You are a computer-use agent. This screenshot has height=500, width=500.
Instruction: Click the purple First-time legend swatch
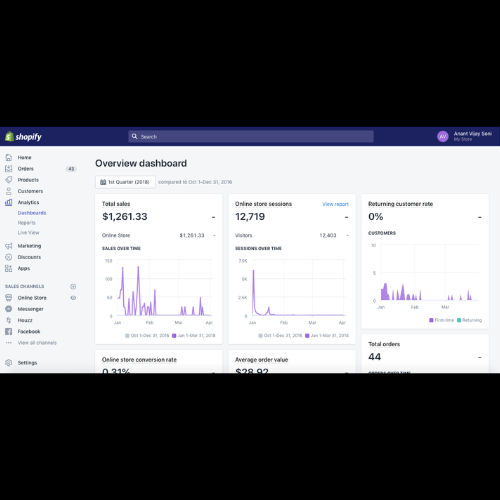point(431,320)
